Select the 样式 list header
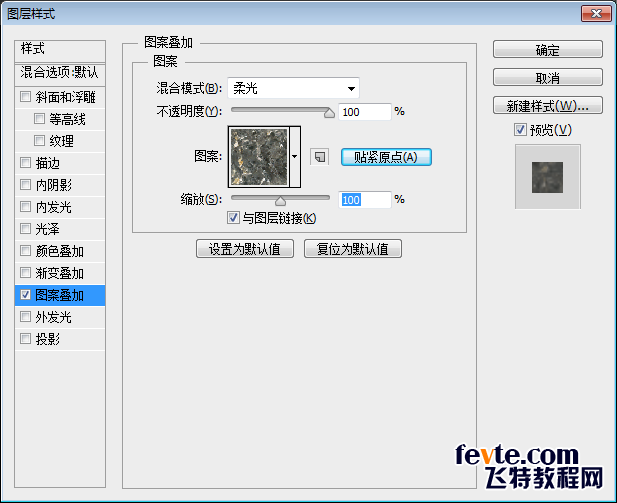The height and width of the screenshot is (503, 617). tap(60, 50)
